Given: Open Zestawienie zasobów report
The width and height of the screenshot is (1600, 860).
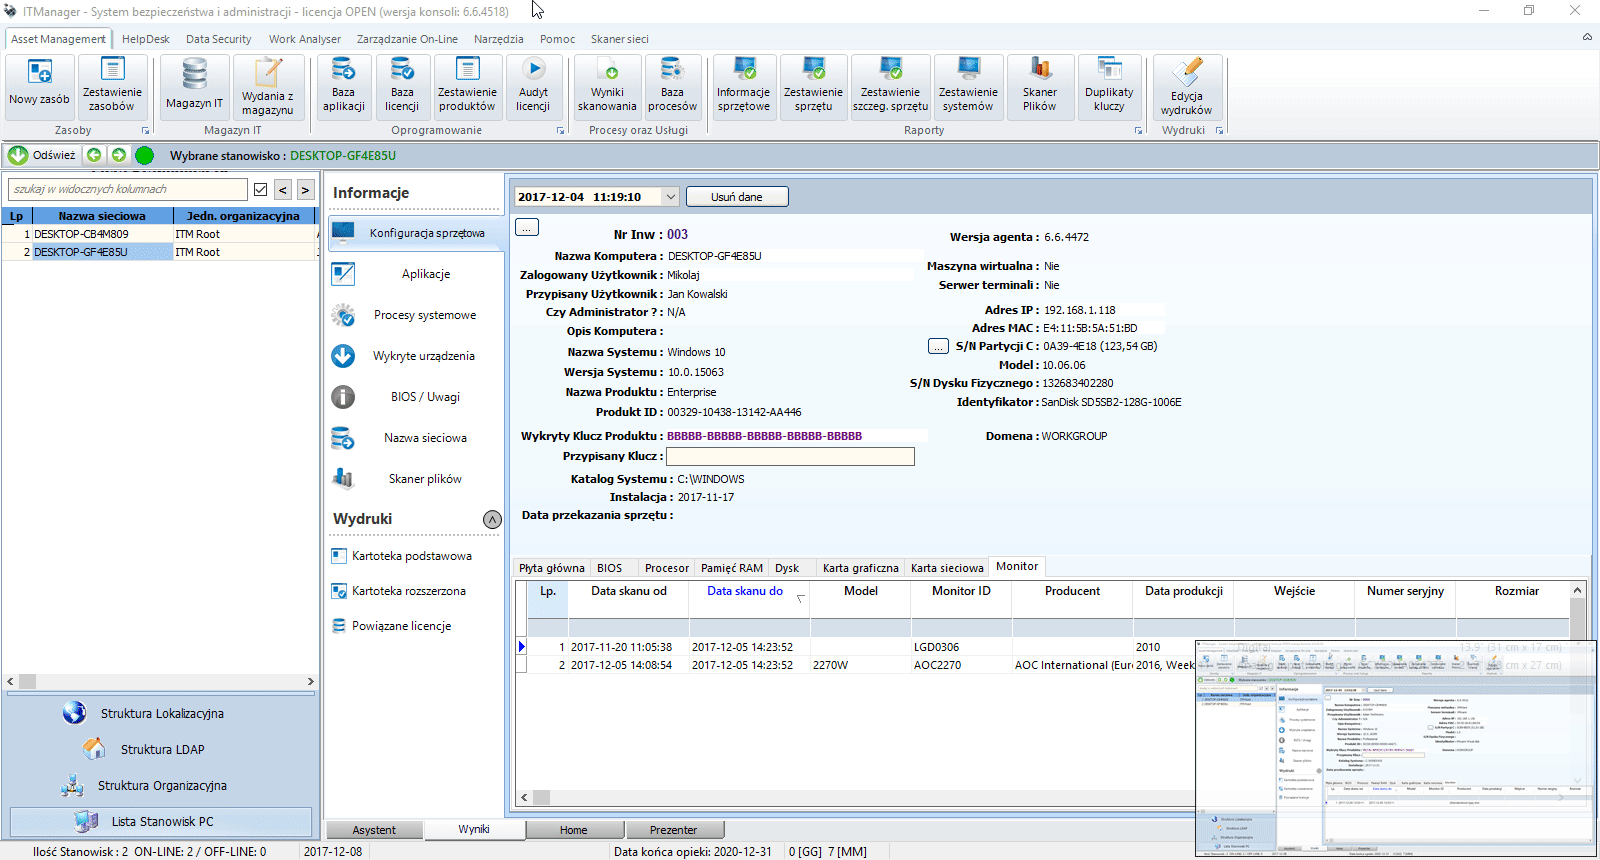Looking at the screenshot, I should click(x=112, y=87).
